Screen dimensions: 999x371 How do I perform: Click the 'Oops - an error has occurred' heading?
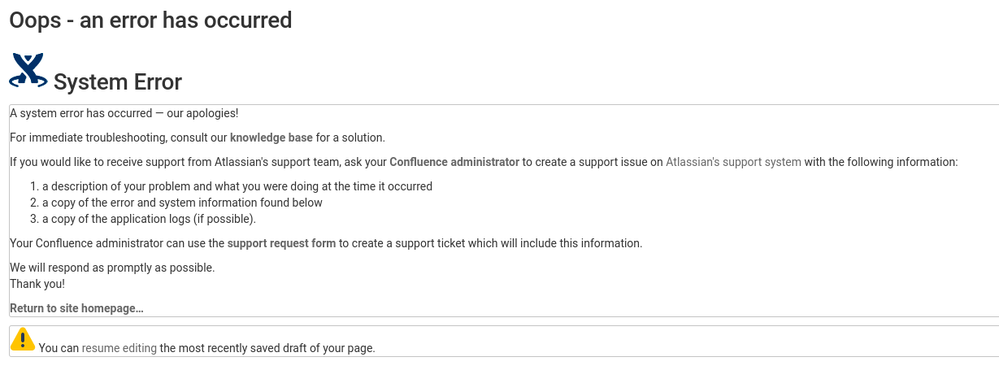[x=150, y=20]
